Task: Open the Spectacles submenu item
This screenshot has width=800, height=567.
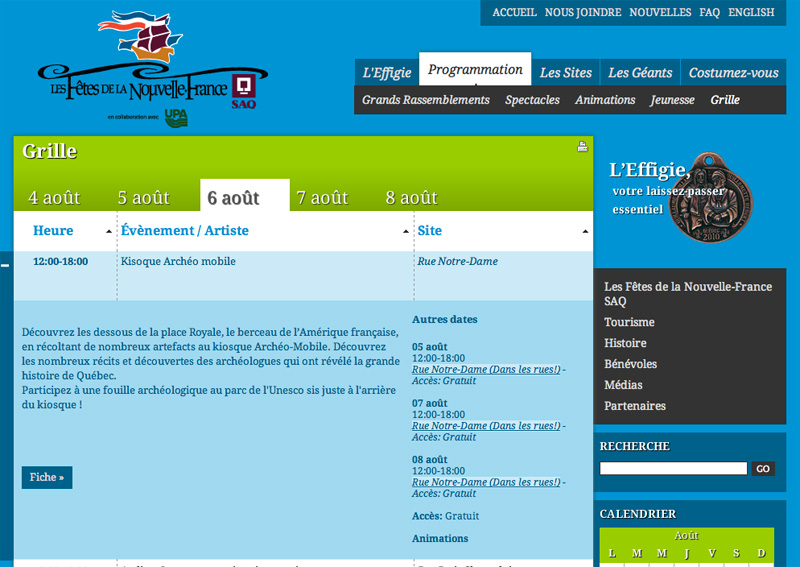Action: click(532, 100)
